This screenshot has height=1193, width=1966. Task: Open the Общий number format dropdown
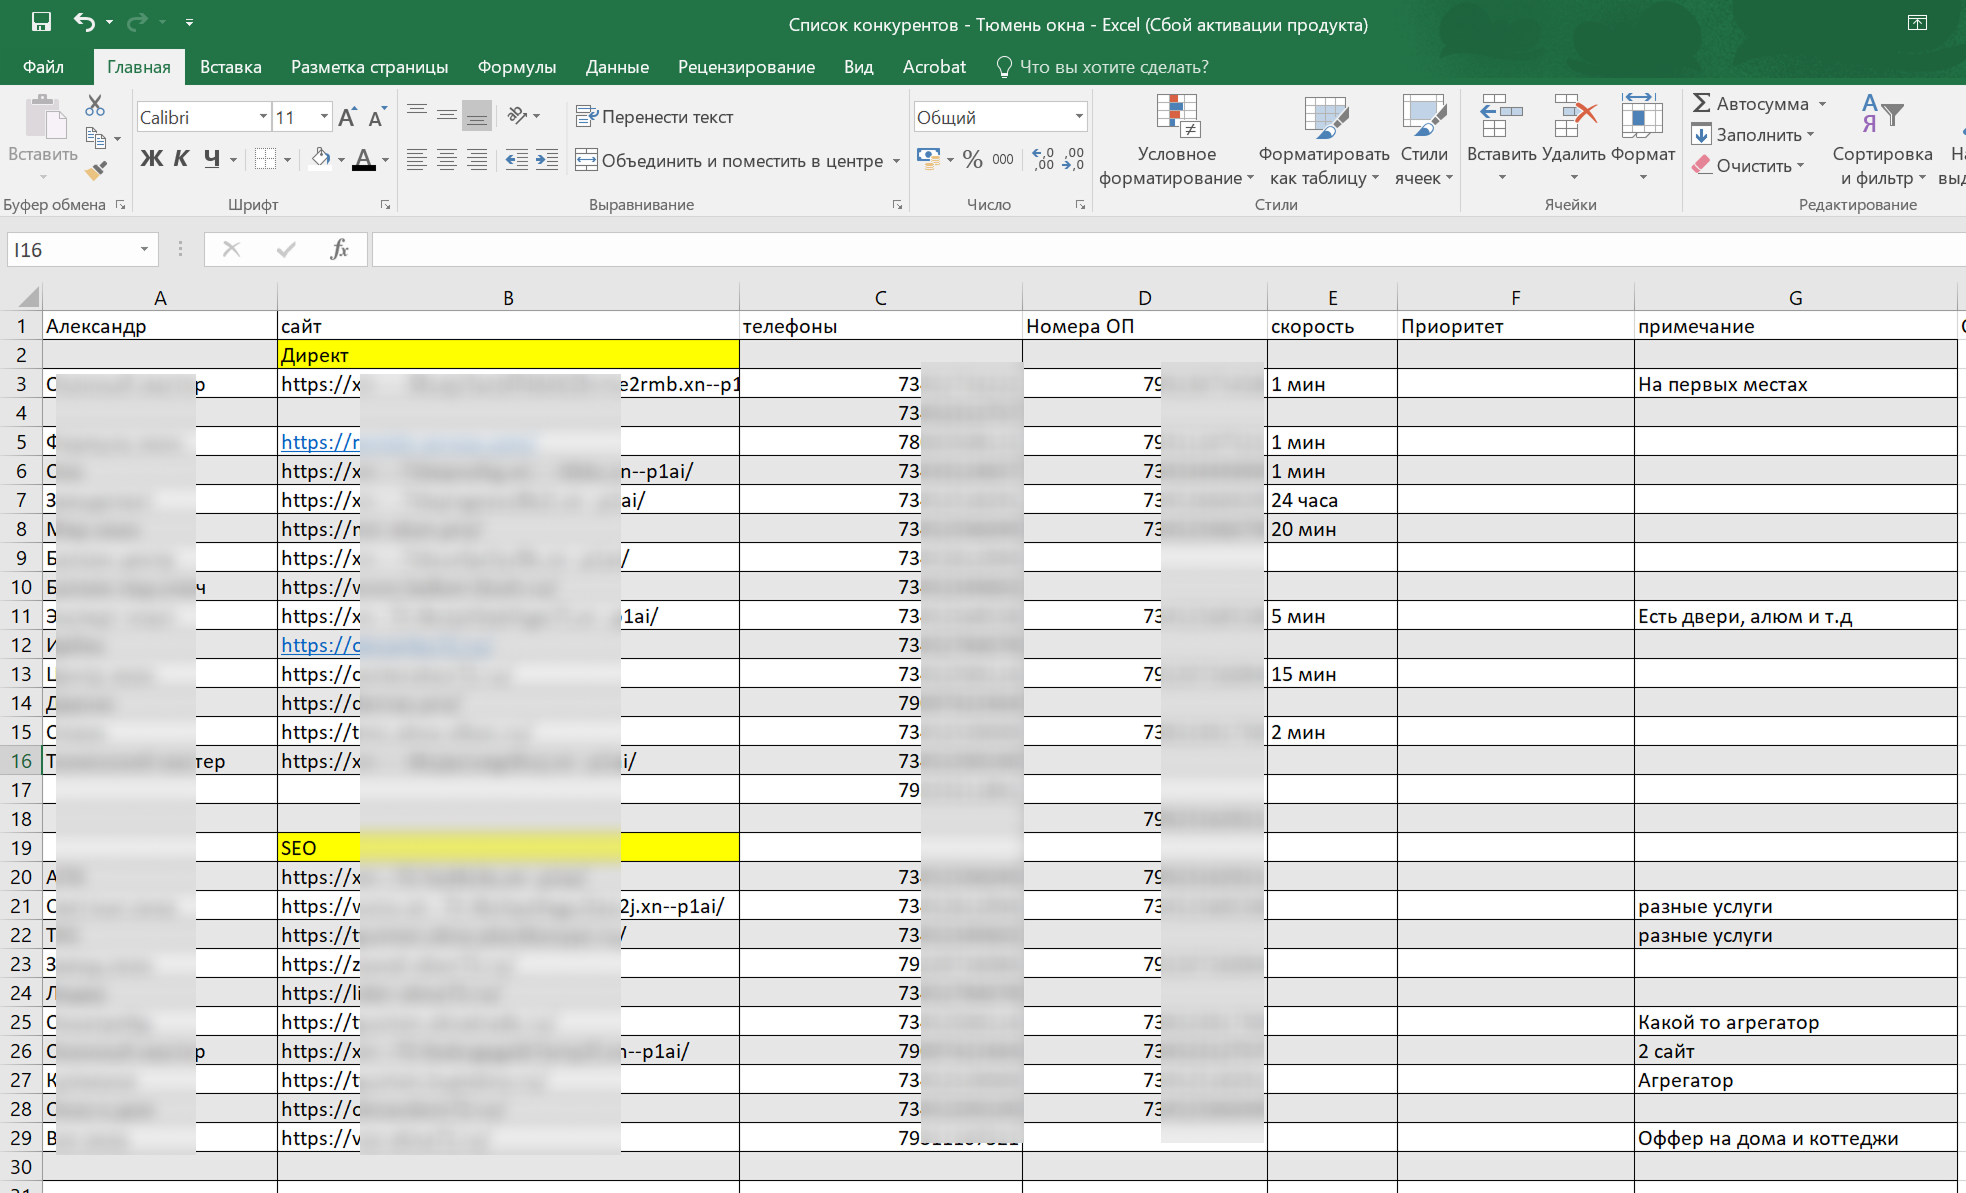tap(1079, 117)
